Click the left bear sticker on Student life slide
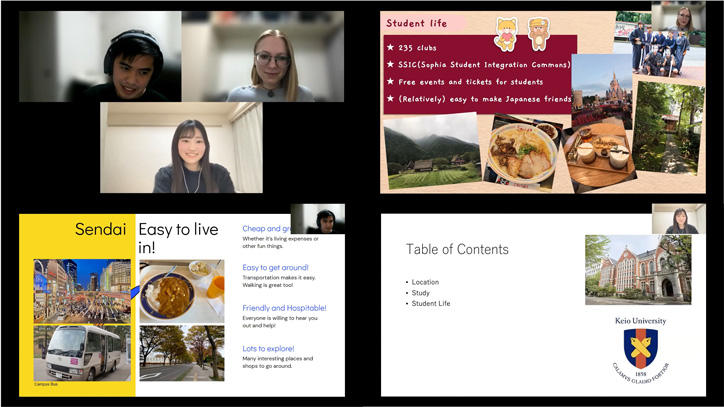This screenshot has width=724, height=407. (507, 33)
